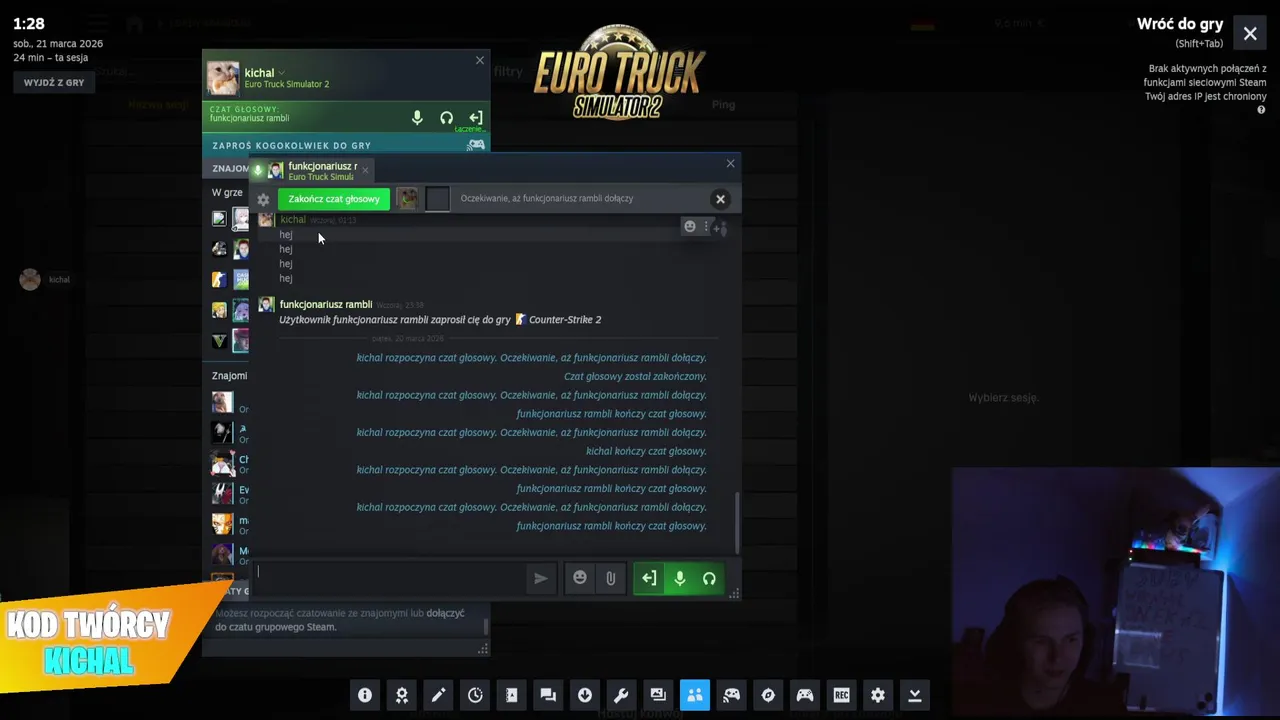Close the funkcjonariusz rambli chat tab
Viewport: 1280px width, 720px height.
[365, 170]
